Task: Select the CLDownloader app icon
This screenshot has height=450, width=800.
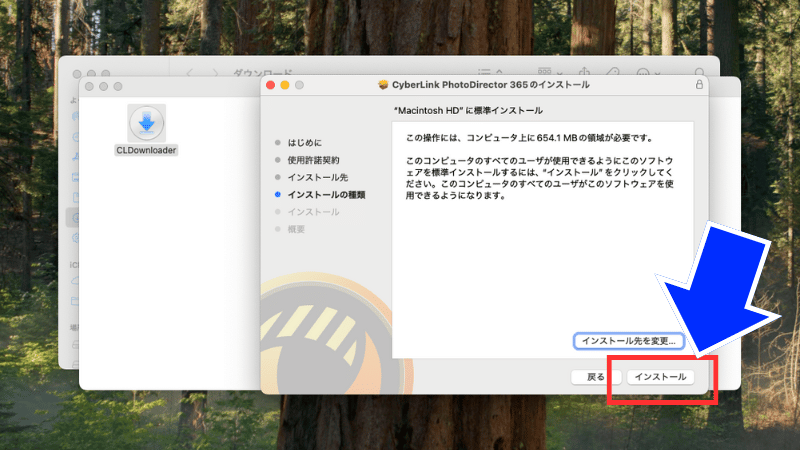Action: [x=146, y=123]
